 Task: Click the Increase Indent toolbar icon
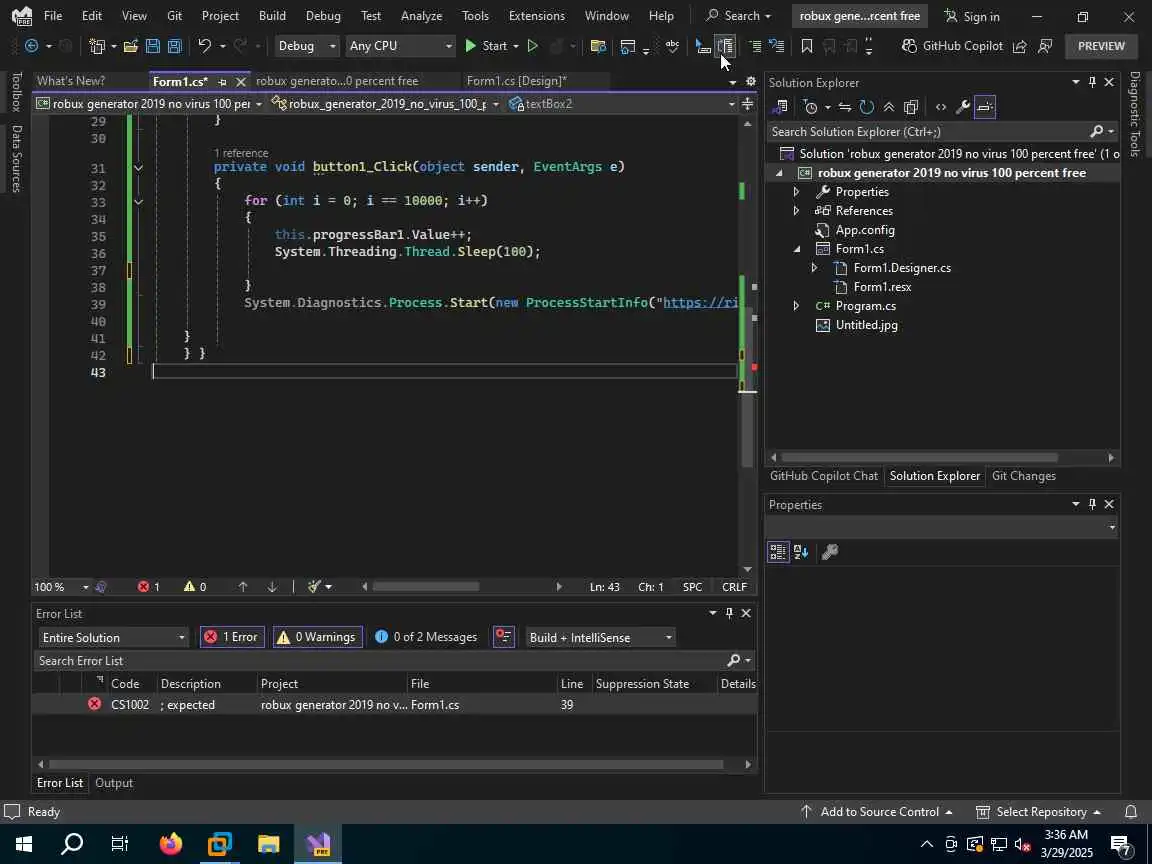pos(755,46)
